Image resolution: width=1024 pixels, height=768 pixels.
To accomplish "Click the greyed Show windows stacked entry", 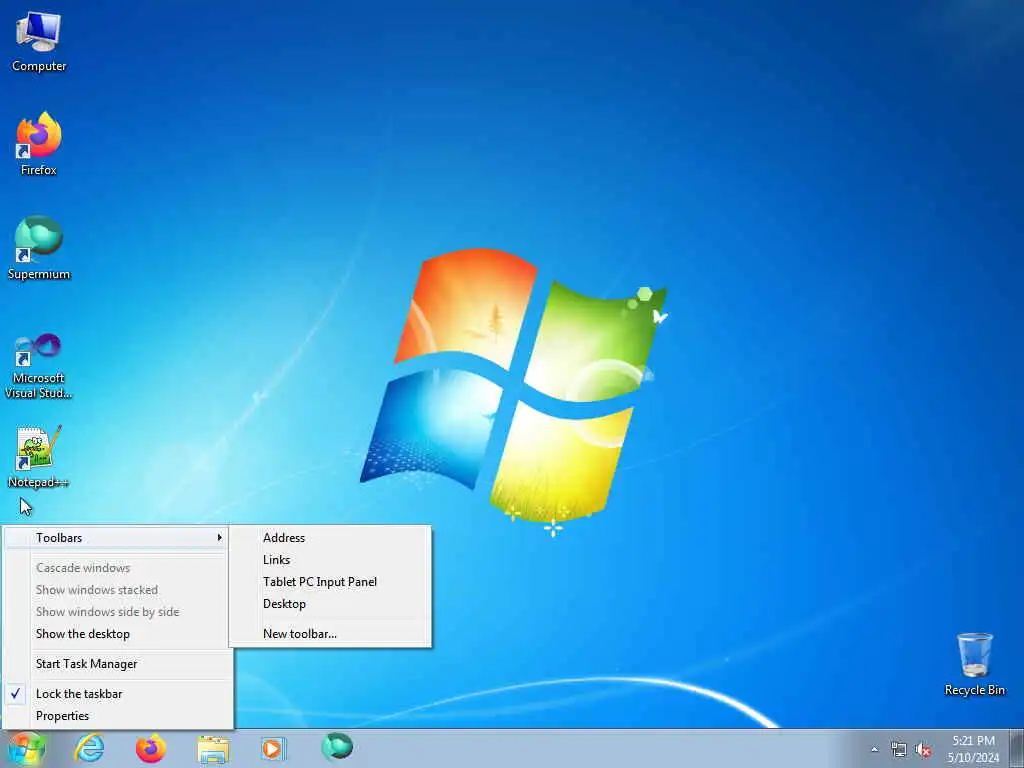I will [x=118, y=590].
